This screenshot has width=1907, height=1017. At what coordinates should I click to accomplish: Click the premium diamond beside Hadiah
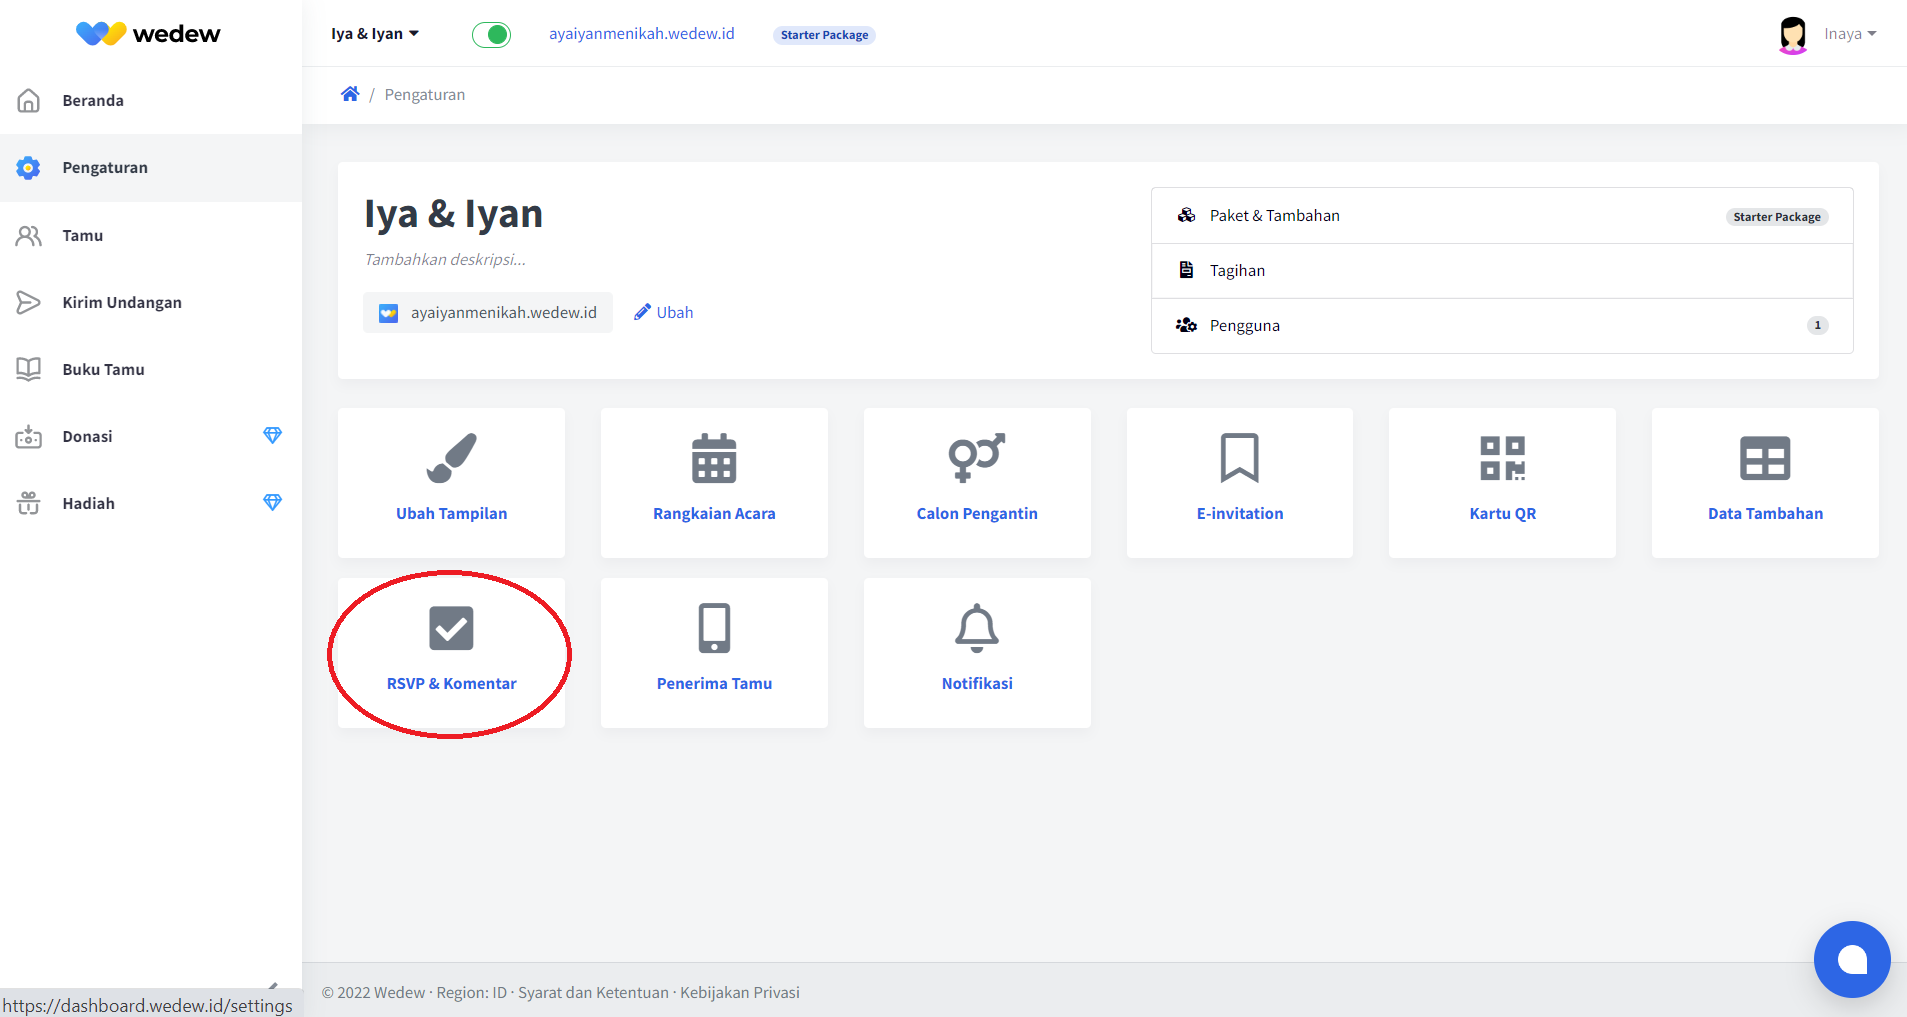272,502
